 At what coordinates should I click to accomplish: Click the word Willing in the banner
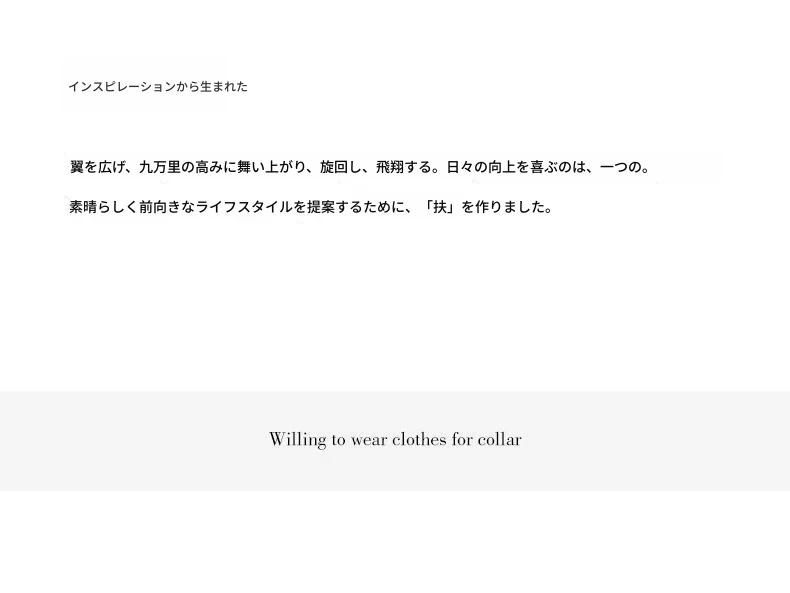pos(298,440)
